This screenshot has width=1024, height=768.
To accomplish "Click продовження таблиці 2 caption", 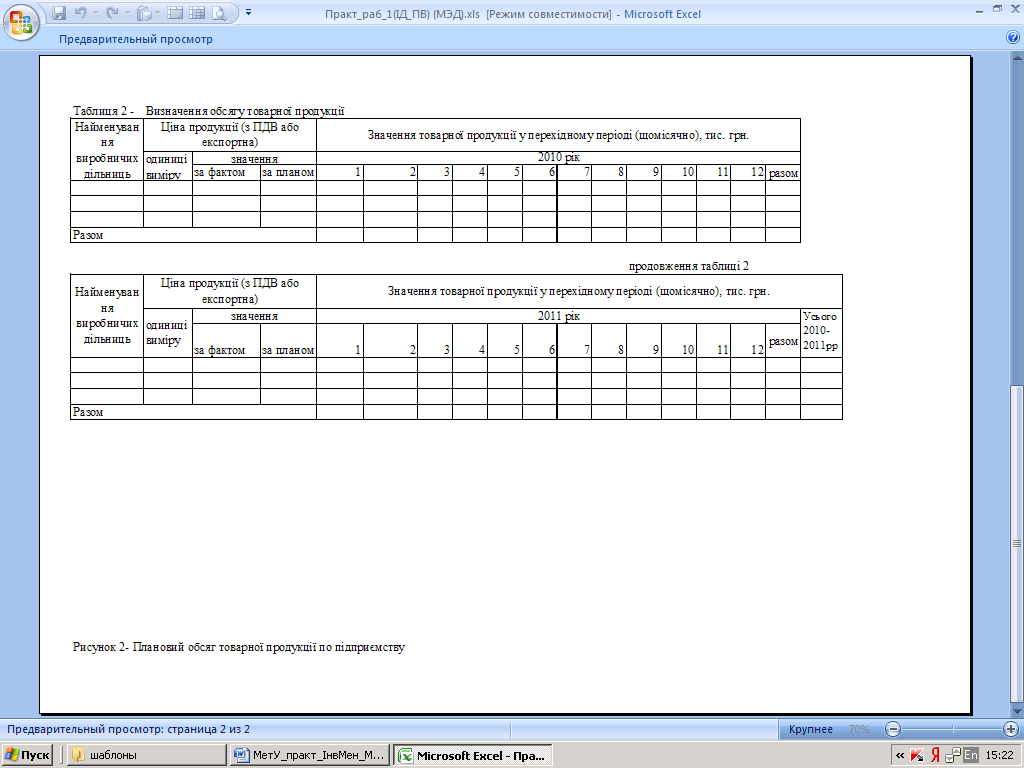I will point(688,266).
